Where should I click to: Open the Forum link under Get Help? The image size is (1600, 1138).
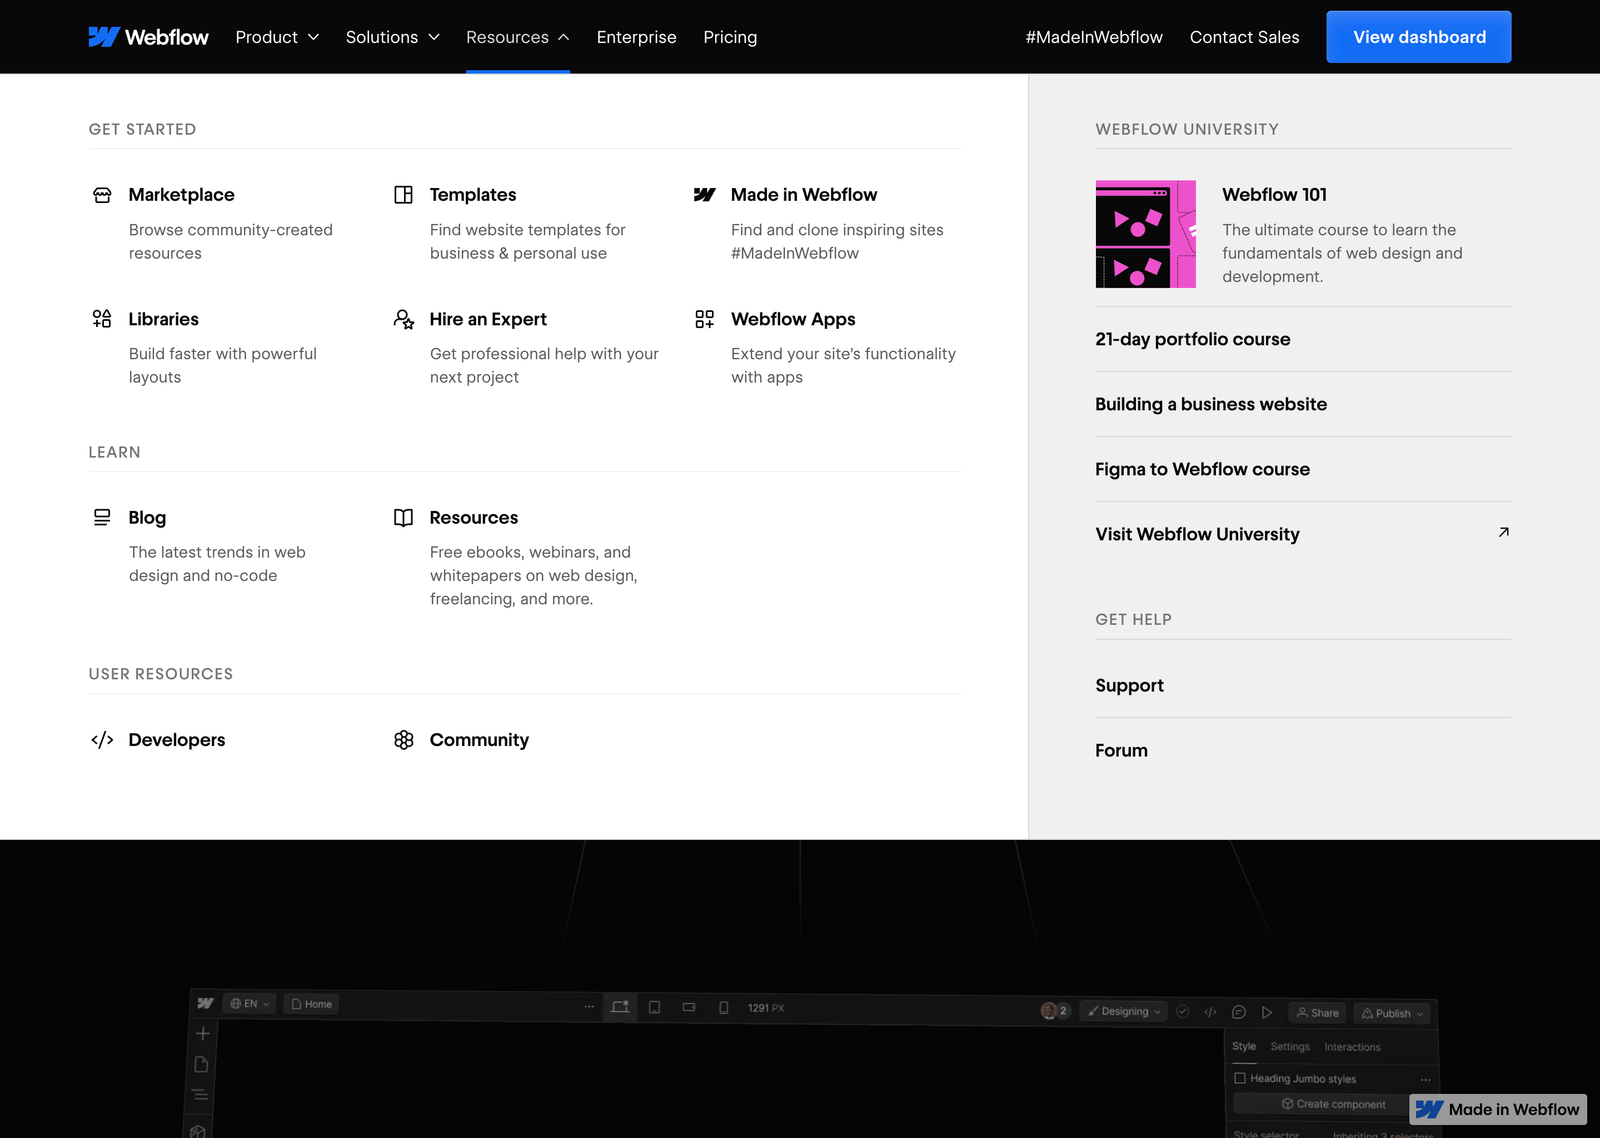click(1121, 750)
